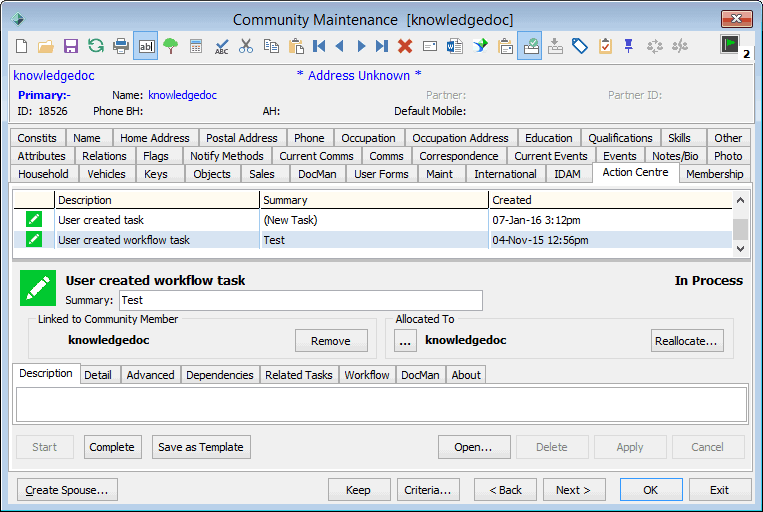This screenshot has height=512, width=763.
Task: Select the Membership tab
Action: pyautogui.click(x=714, y=174)
